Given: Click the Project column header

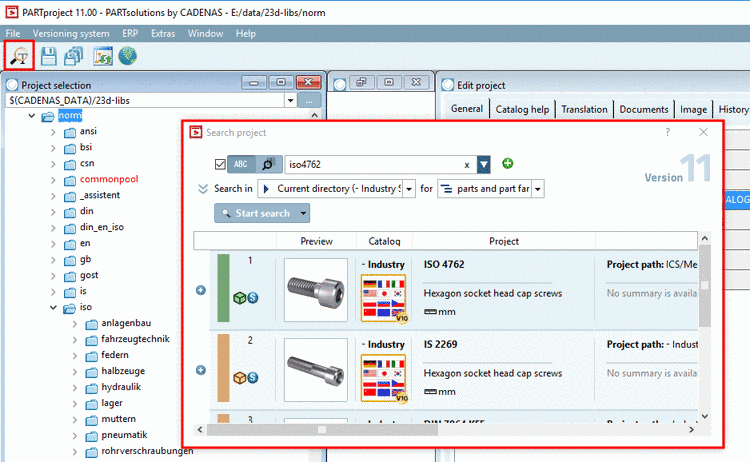Looking at the screenshot, I should [x=504, y=241].
